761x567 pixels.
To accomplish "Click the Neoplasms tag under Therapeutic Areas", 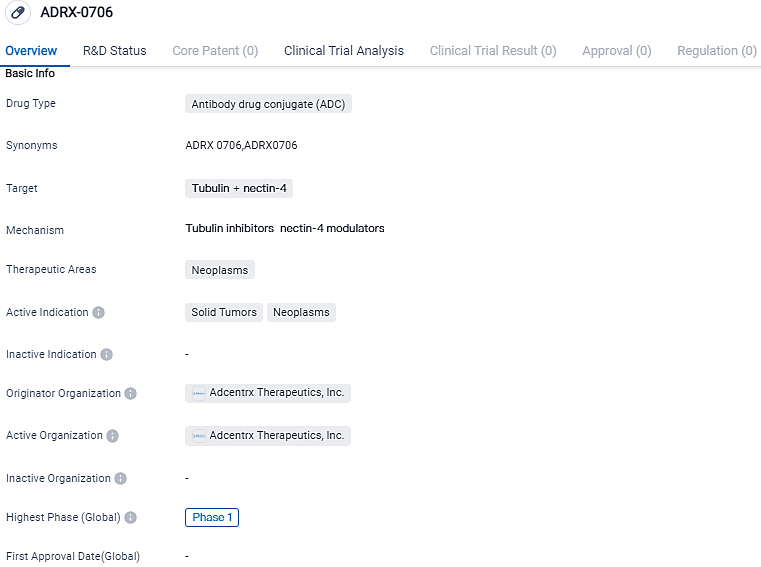I will coord(220,270).
